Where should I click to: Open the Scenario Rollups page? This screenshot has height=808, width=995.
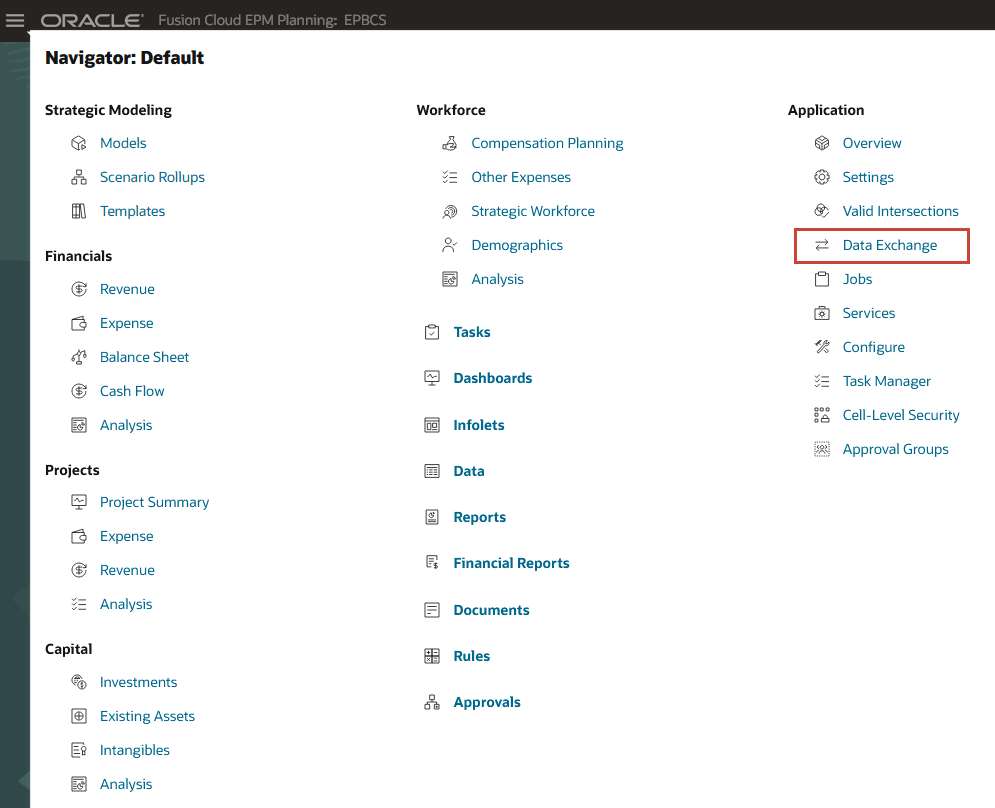click(x=152, y=177)
